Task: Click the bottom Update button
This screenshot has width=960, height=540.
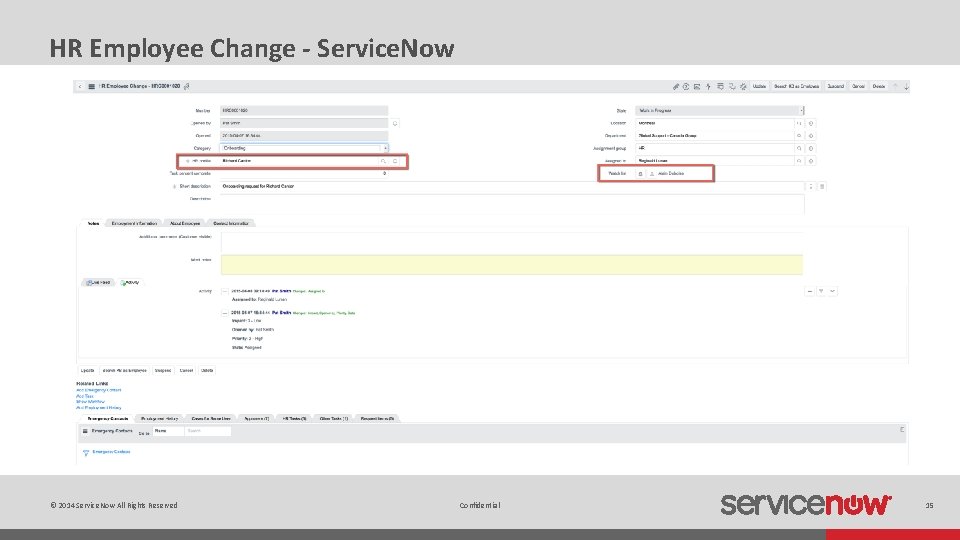Action: [88, 370]
